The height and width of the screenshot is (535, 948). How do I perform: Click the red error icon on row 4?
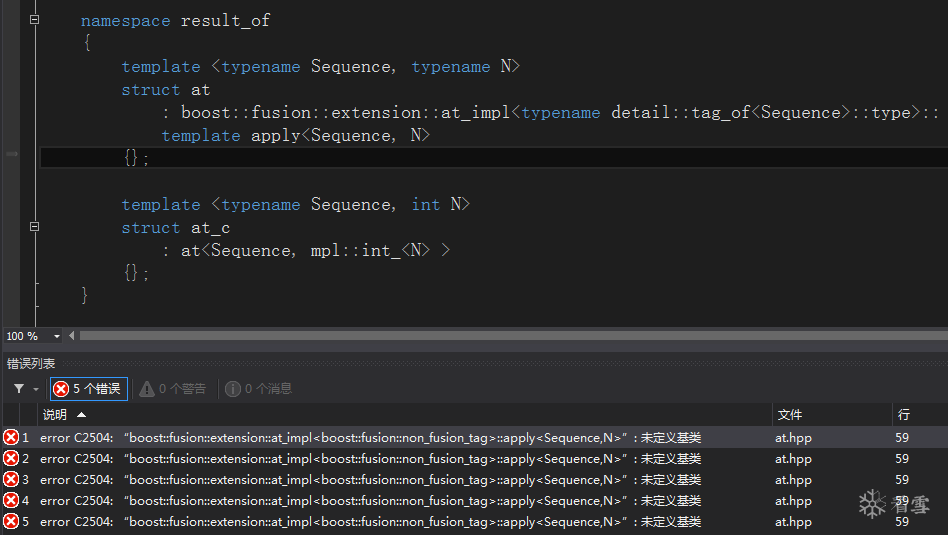11,501
